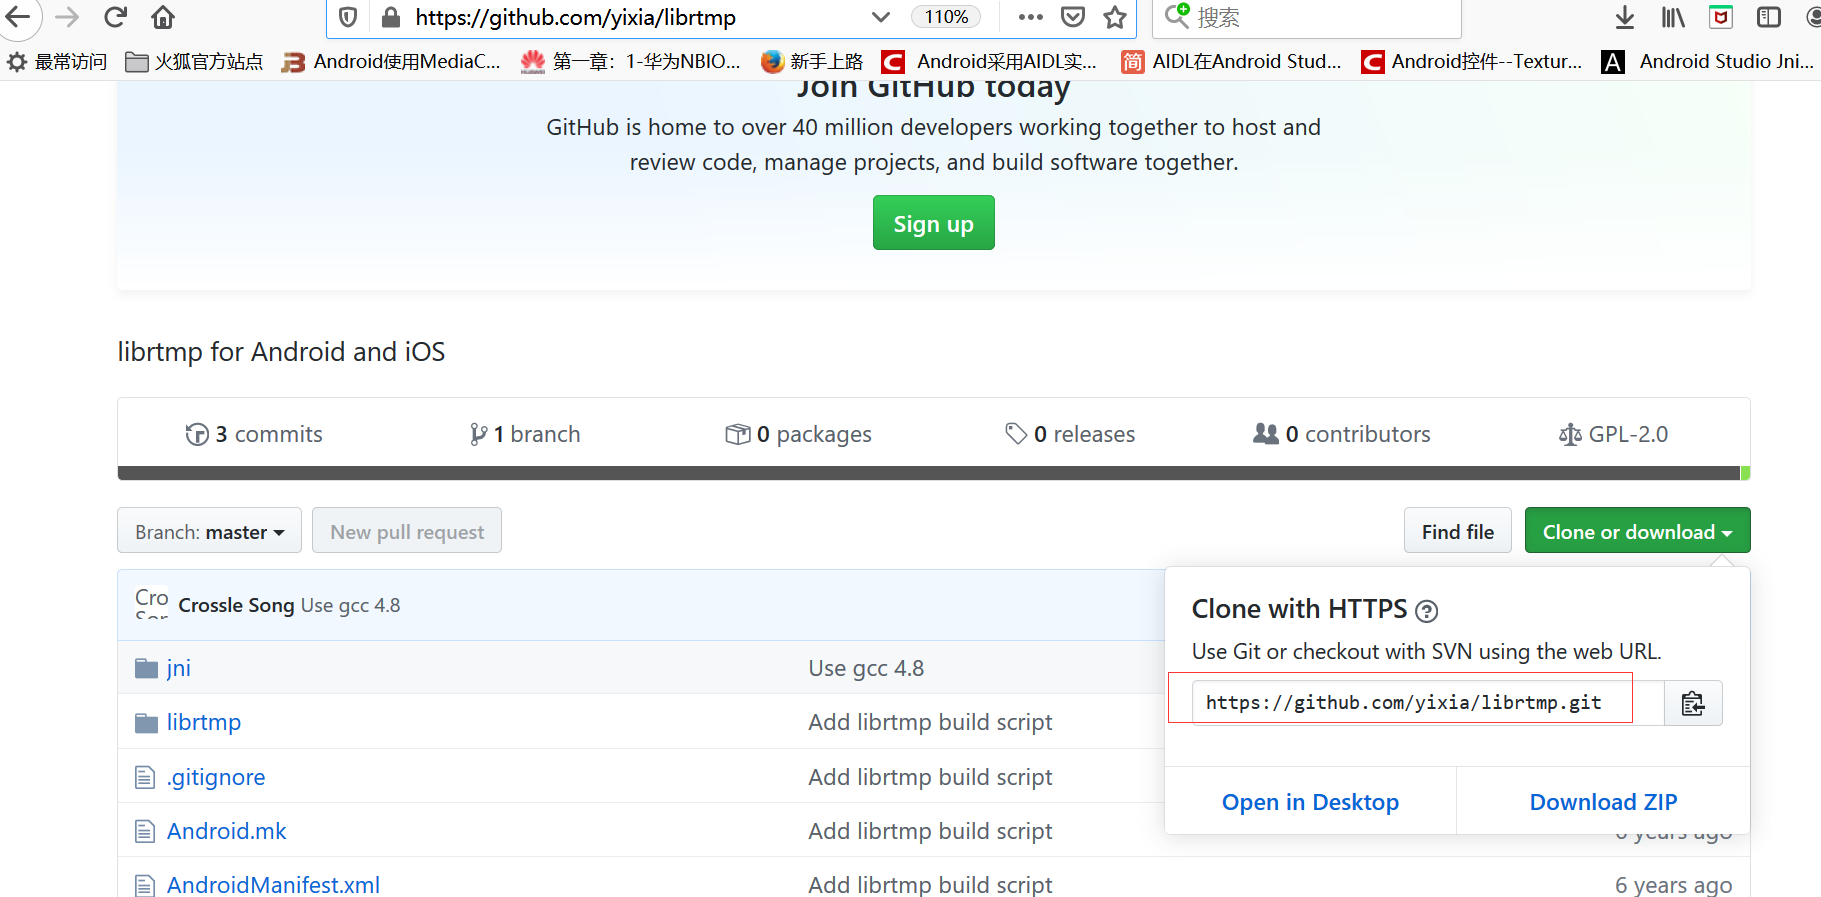Screen dimensions: 1821x897
Task: Reset the 110% zoom level badge
Action: 946,17
